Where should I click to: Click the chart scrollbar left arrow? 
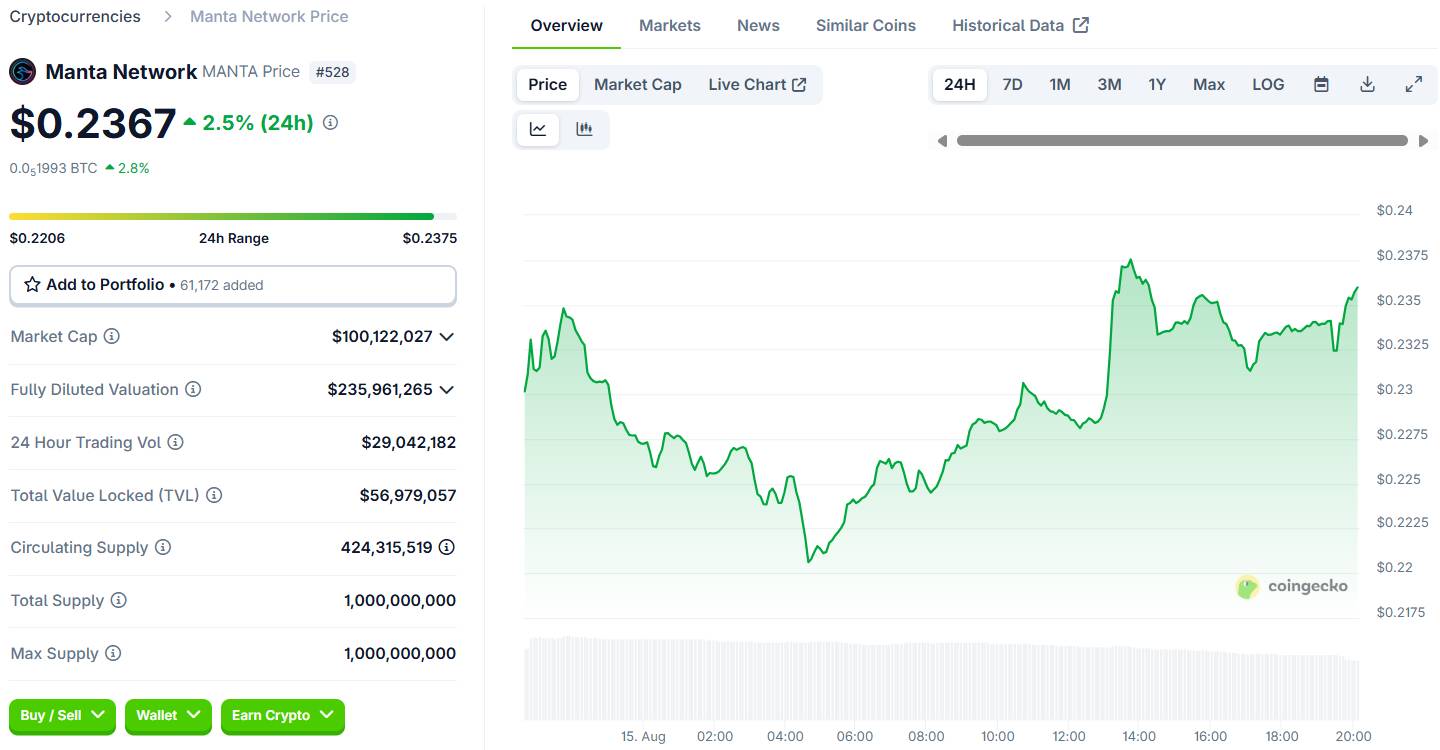point(941,141)
